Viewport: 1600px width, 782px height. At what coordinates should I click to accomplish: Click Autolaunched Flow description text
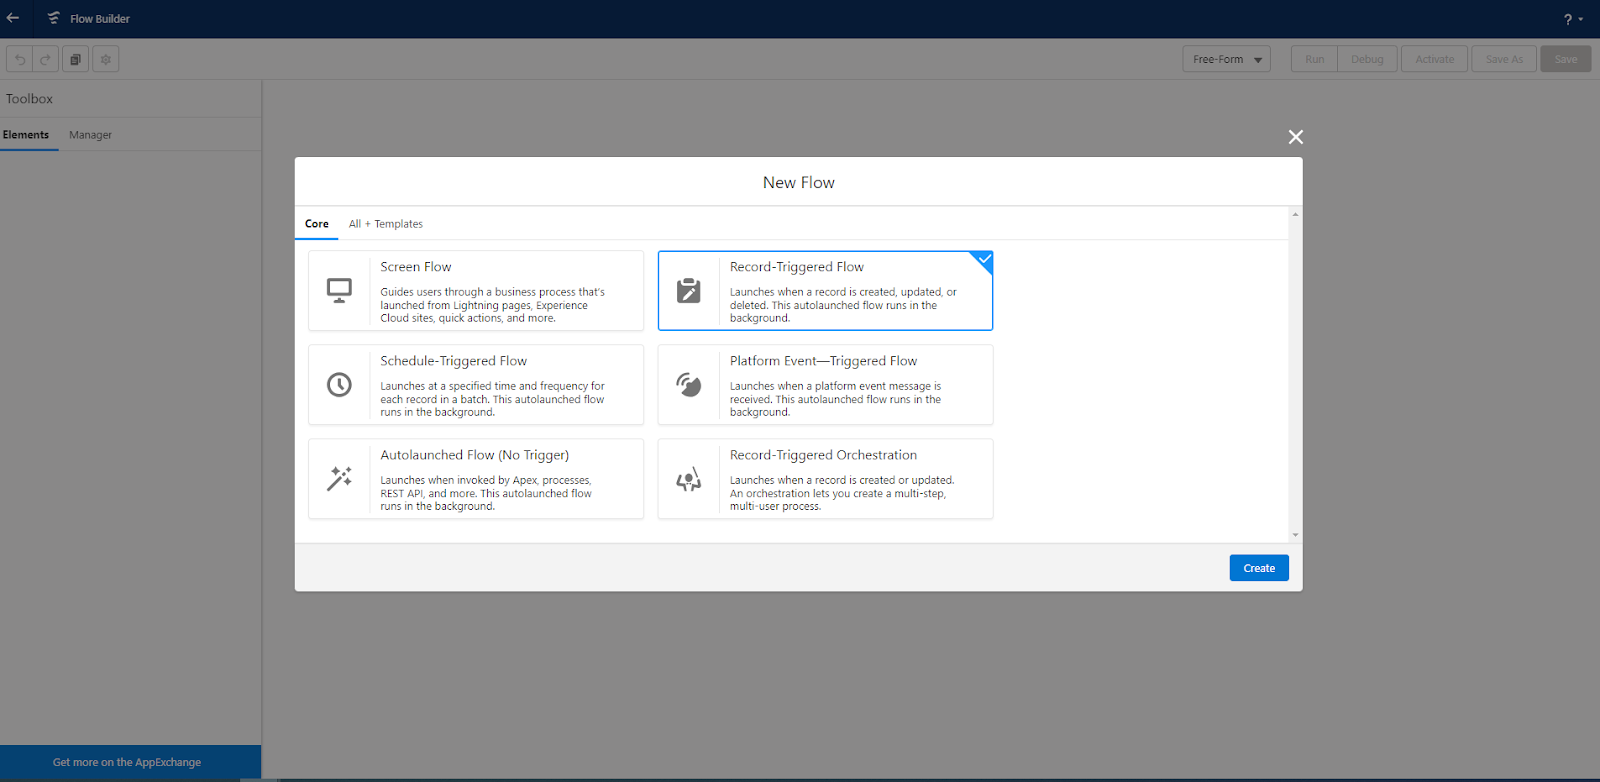click(486, 493)
